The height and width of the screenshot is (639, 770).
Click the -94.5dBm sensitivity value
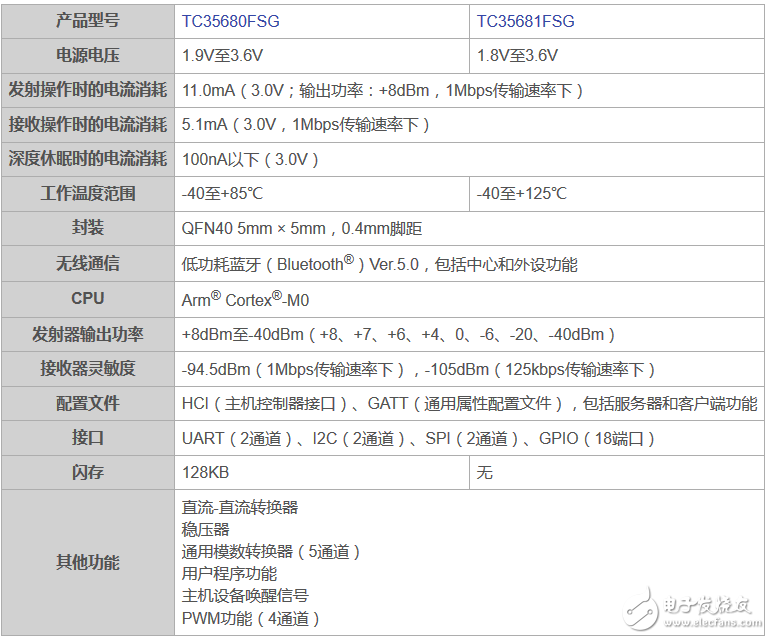tap(418, 369)
